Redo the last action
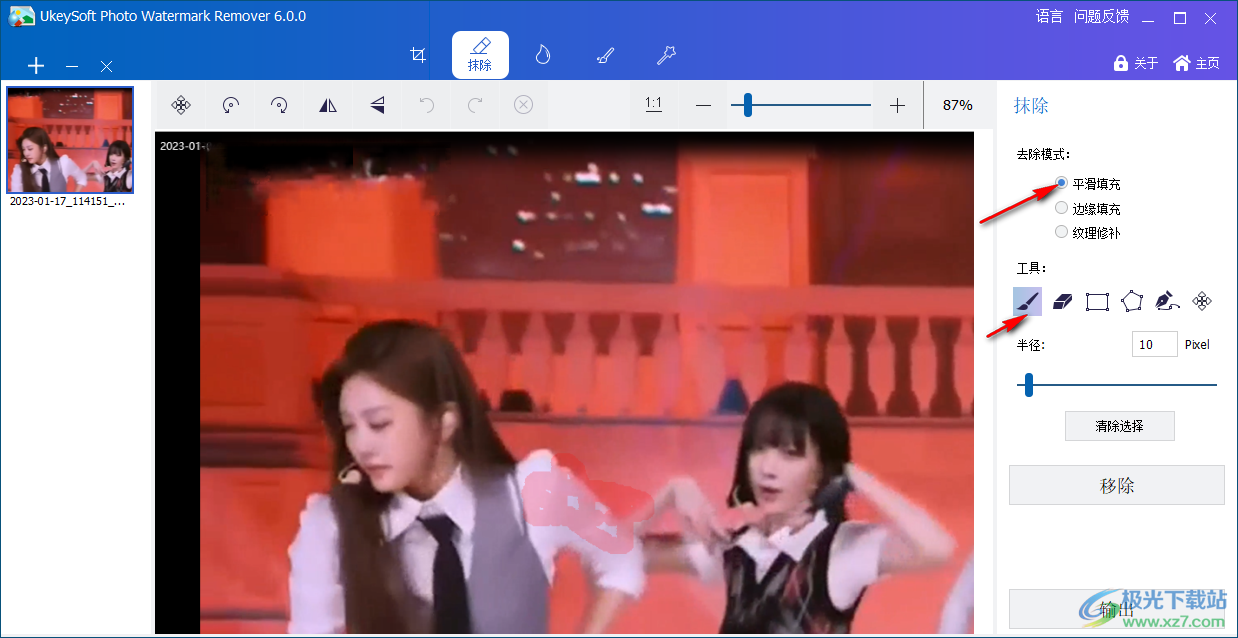The image size is (1238, 638). point(475,104)
